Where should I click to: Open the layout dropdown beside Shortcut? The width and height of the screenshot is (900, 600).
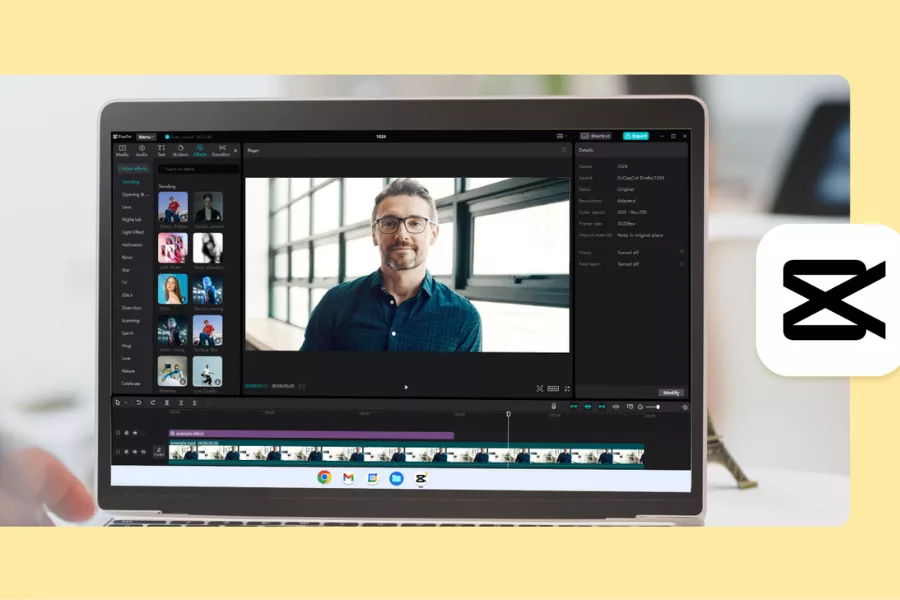562,136
